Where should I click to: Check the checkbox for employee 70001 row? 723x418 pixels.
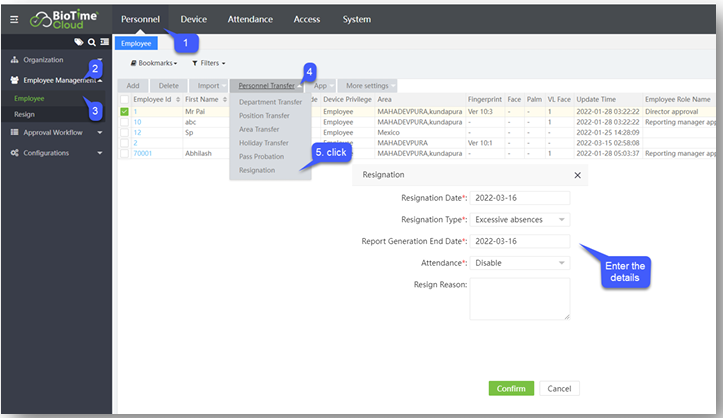tap(124, 153)
